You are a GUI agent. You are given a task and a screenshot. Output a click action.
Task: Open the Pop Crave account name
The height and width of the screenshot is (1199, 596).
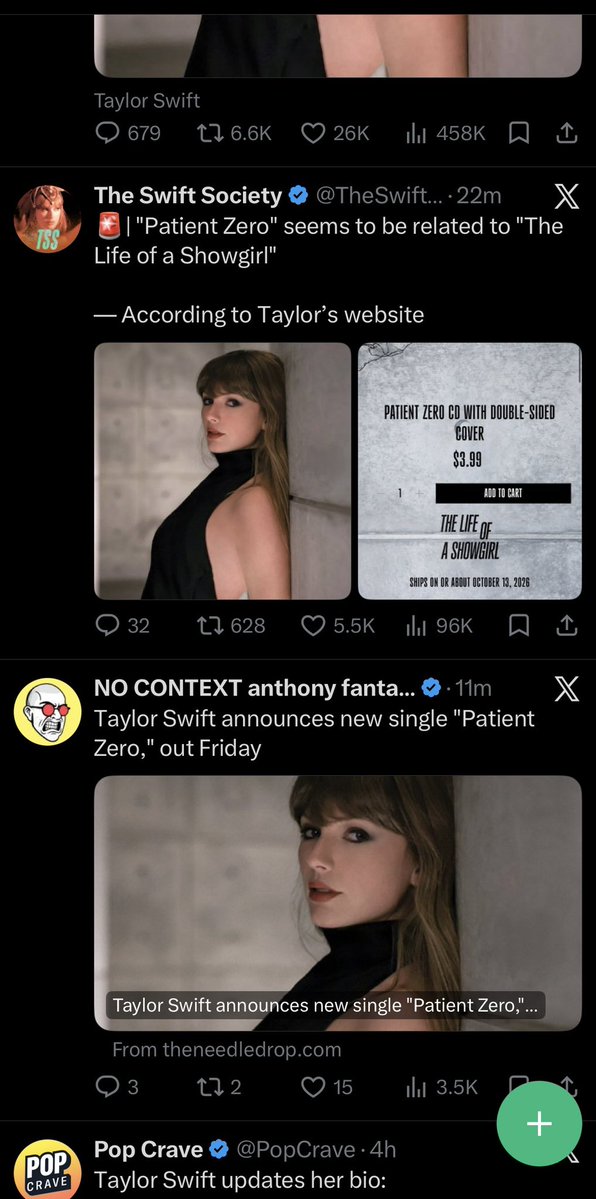148,1149
